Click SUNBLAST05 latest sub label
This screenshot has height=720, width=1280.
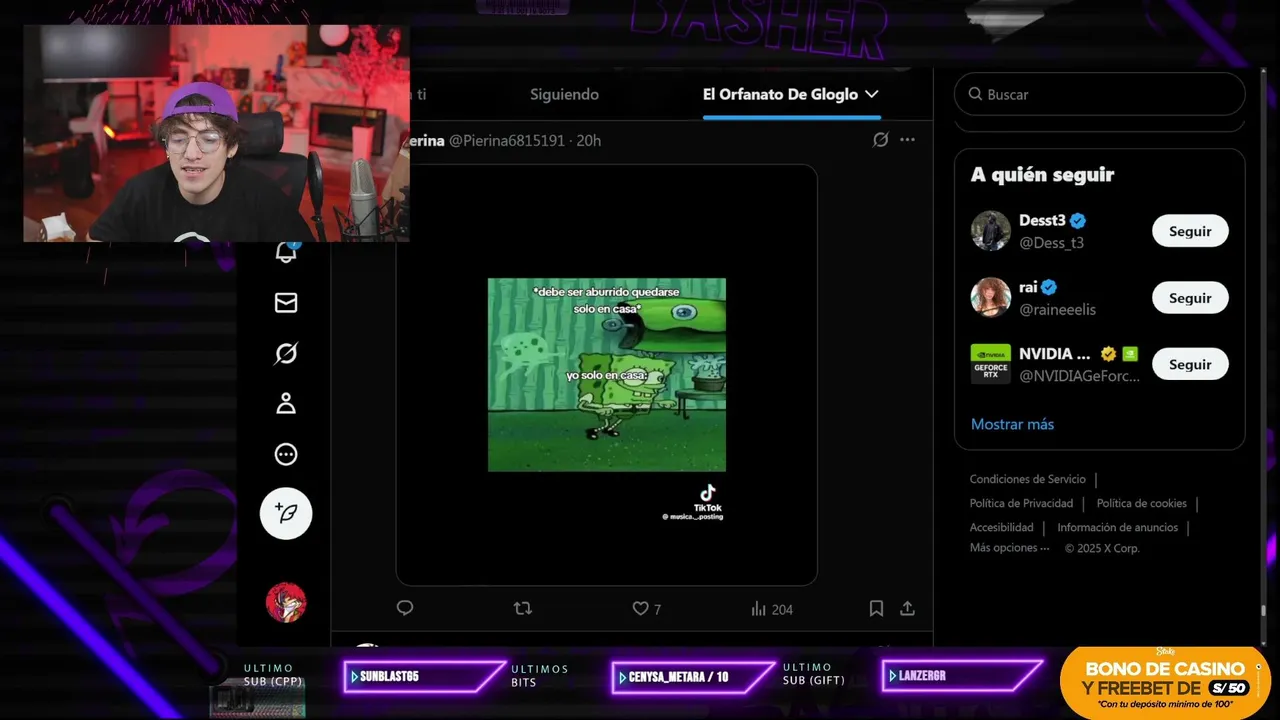click(424, 677)
